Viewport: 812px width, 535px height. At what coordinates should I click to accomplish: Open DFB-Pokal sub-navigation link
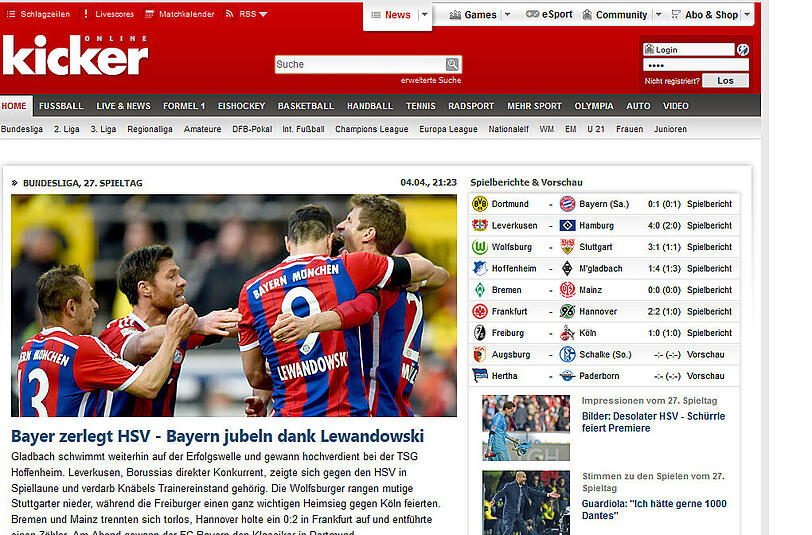coord(252,129)
